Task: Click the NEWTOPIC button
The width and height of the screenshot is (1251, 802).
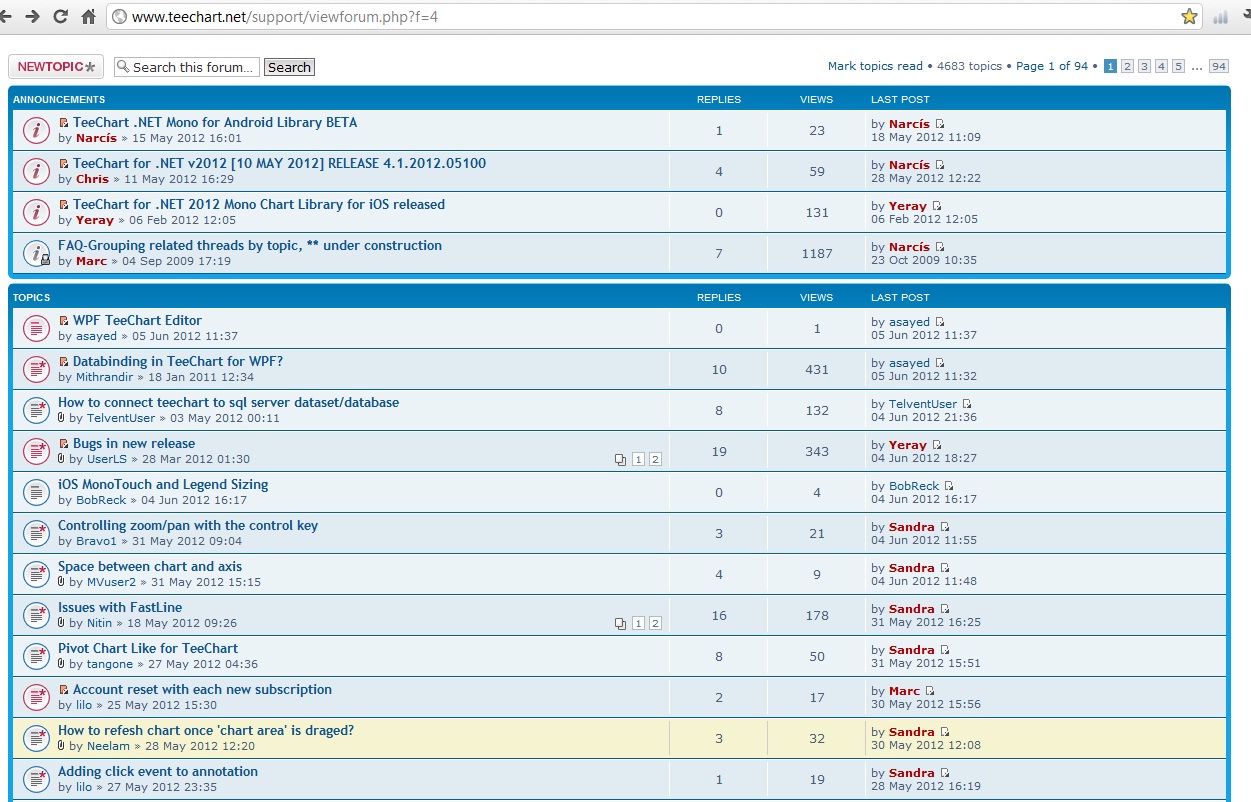Action: tap(56, 67)
